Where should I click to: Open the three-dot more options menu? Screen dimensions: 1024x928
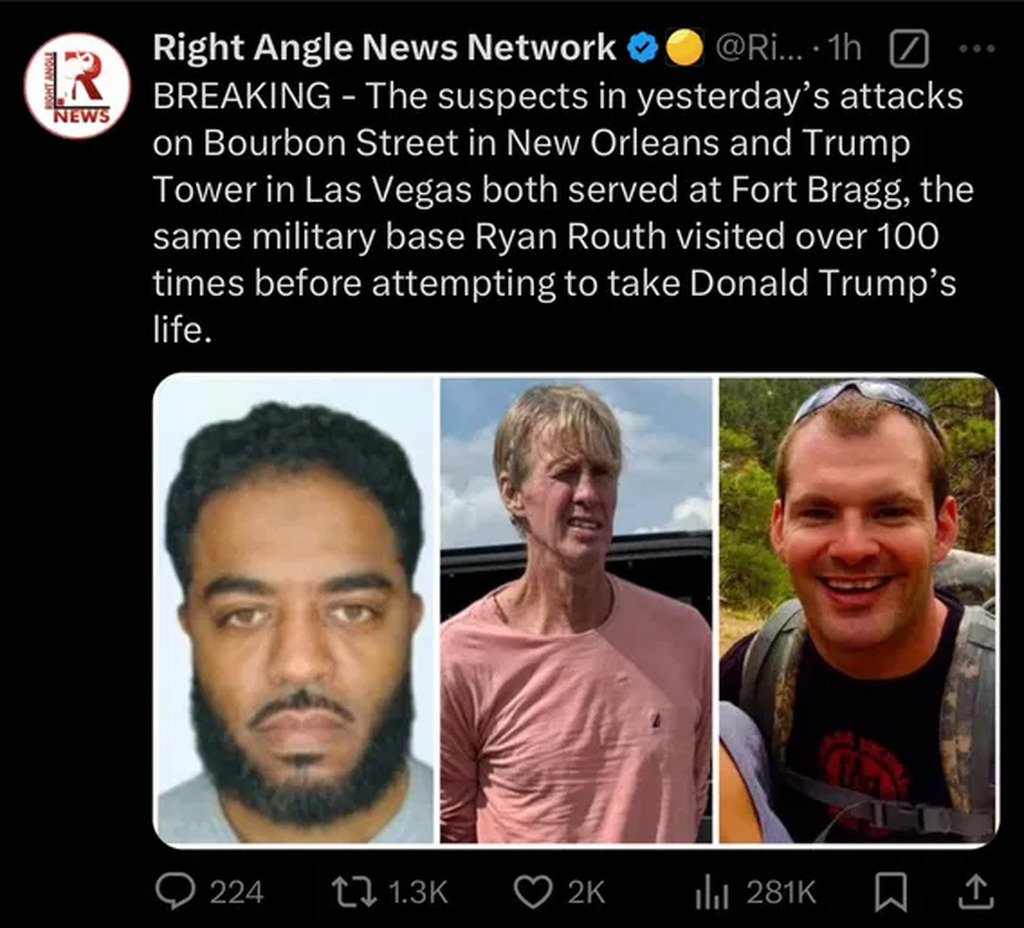(x=977, y=48)
